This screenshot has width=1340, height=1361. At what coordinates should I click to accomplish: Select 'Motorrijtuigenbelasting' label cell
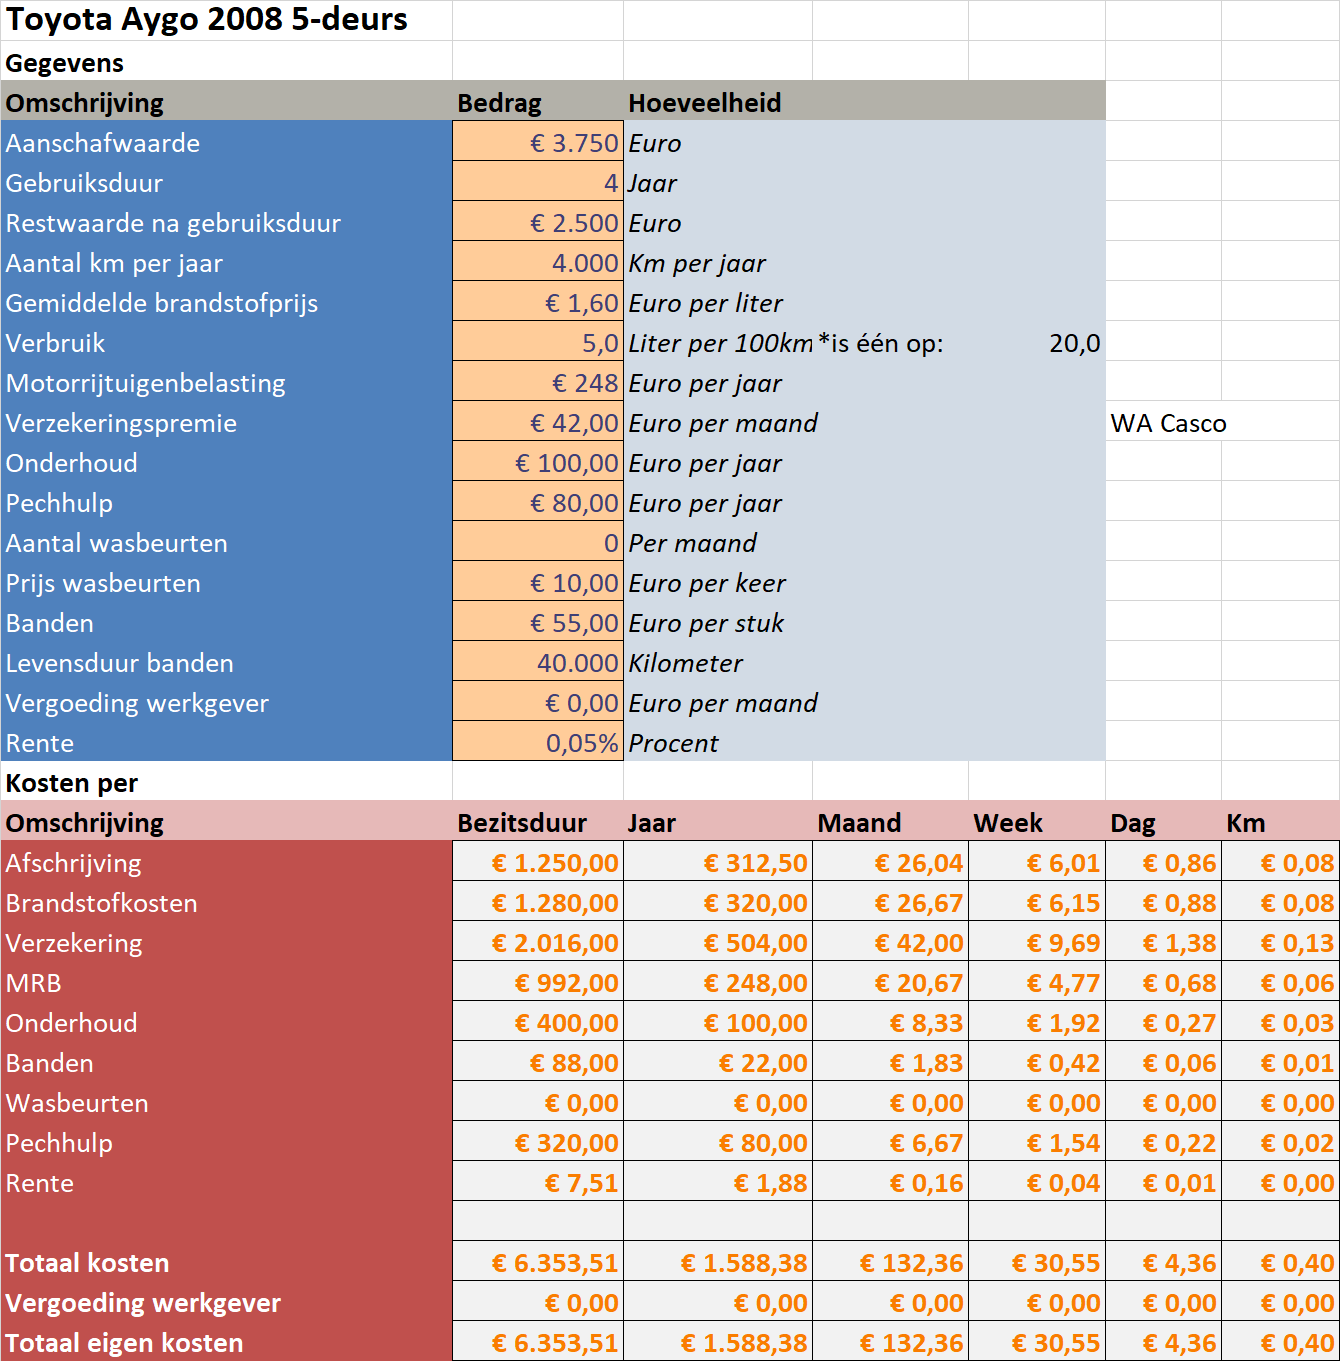point(226,381)
